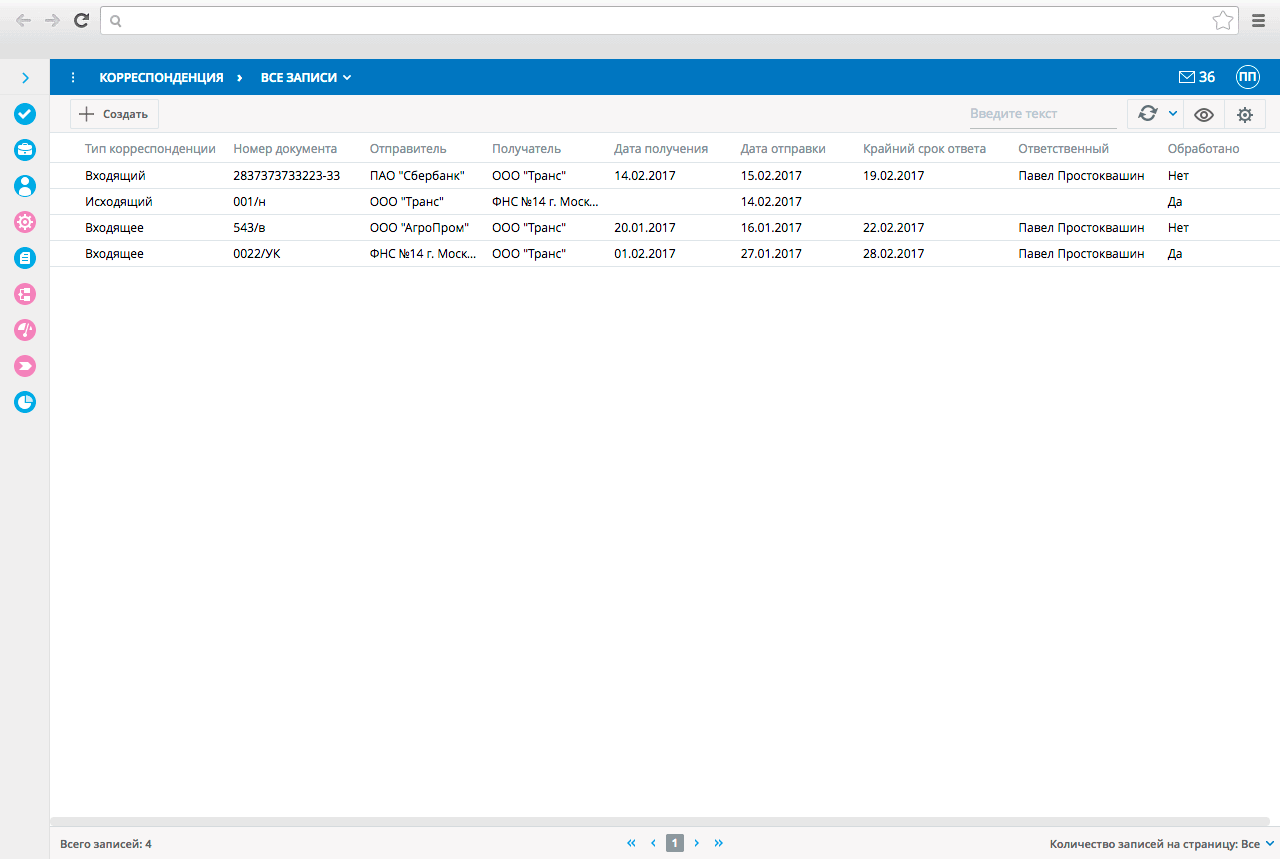Image resolution: width=1280 pixels, height=859 pixels.
Task: Open the blue checkmark tasks icon in sidebar
Action: click(25, 114)
